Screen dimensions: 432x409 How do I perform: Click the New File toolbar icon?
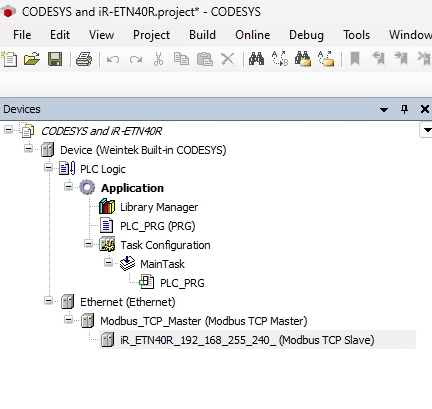click(9, 59)
